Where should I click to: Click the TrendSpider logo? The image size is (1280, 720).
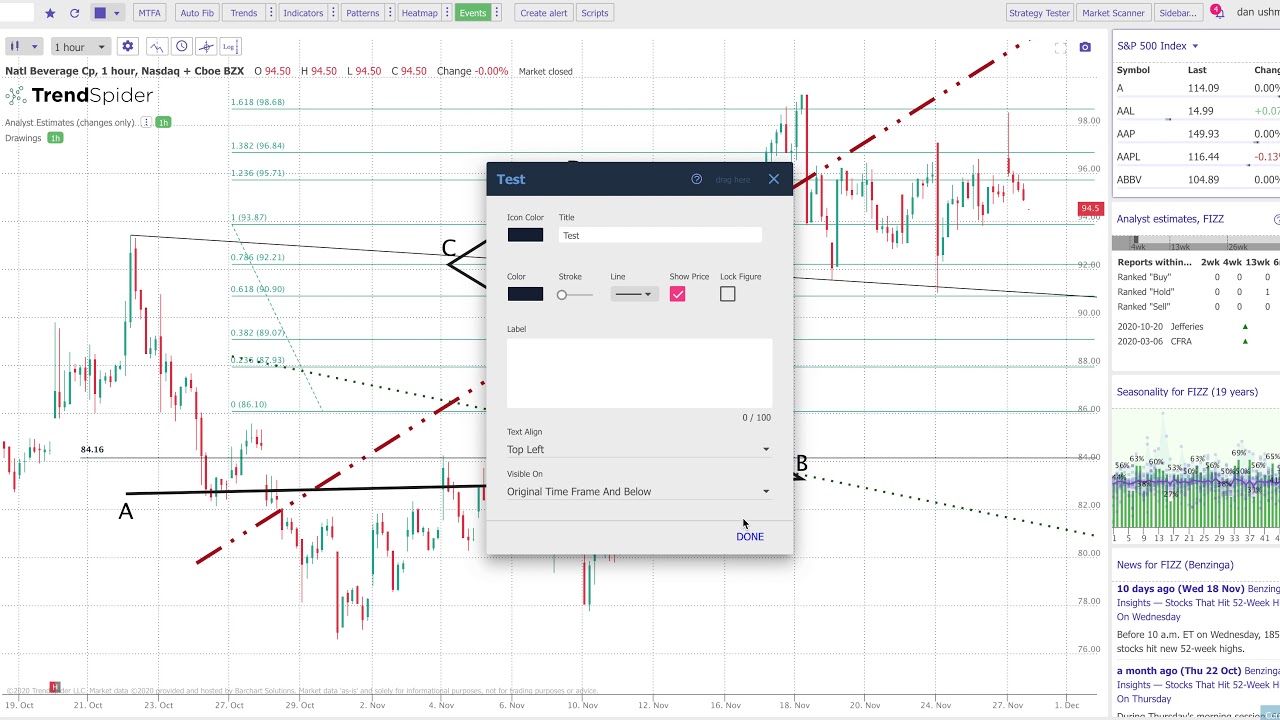[x=79, y=96]
